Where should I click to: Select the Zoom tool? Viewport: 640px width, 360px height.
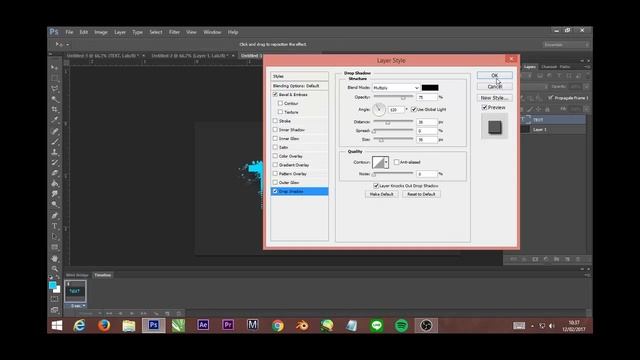54,269
